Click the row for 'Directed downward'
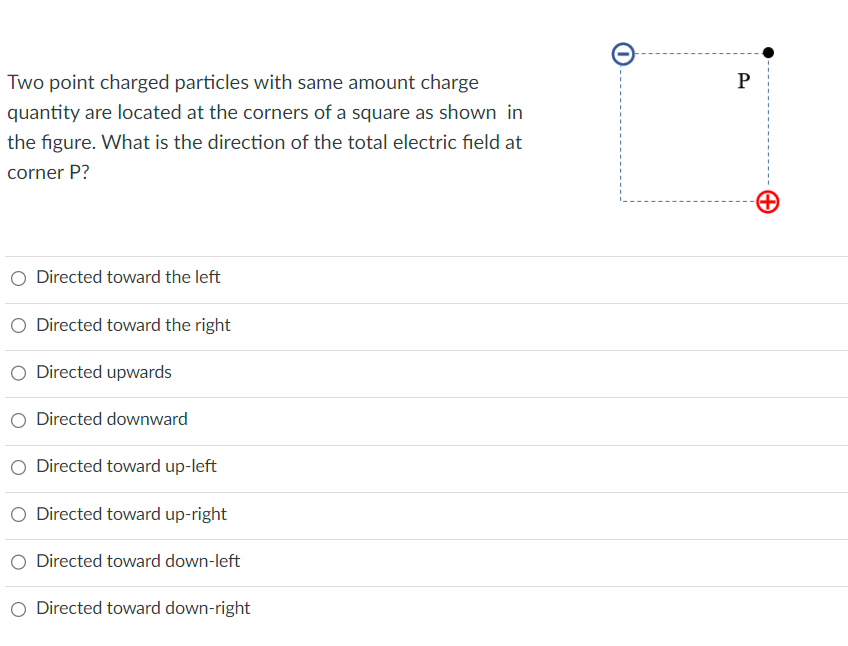Viewport: 848px width, 646px height. pyautogui.click(x=424, y=420)
